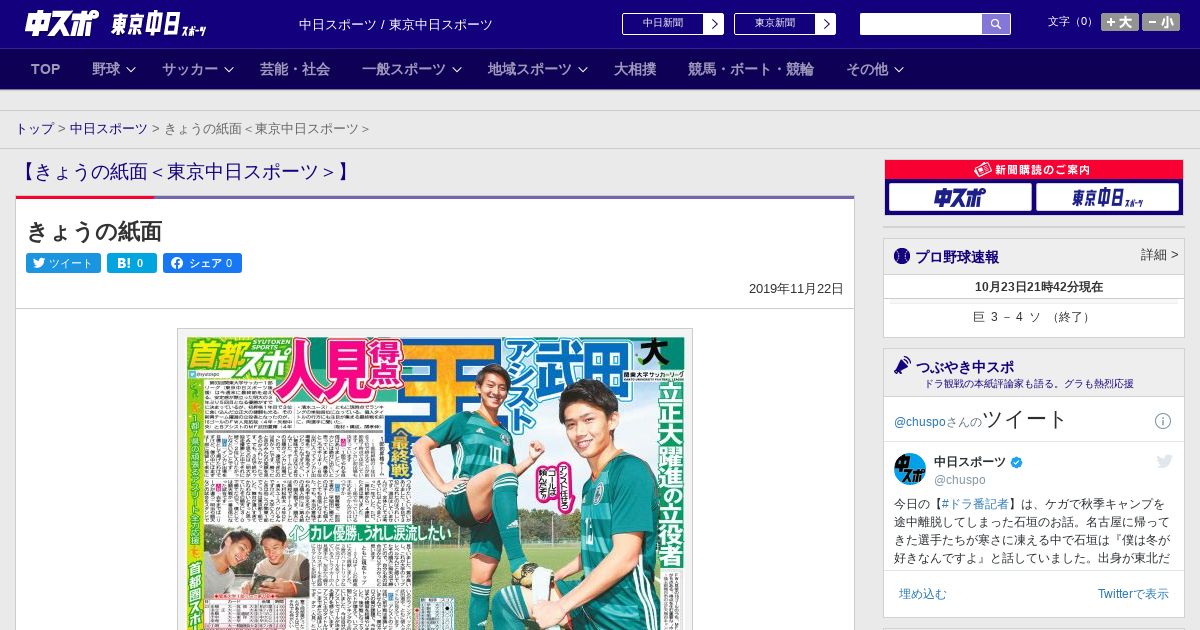This screenshot has height=630, width=1200.
Task: Click the @chuspo handle in tweet
Action: click(x=960, y=480)
